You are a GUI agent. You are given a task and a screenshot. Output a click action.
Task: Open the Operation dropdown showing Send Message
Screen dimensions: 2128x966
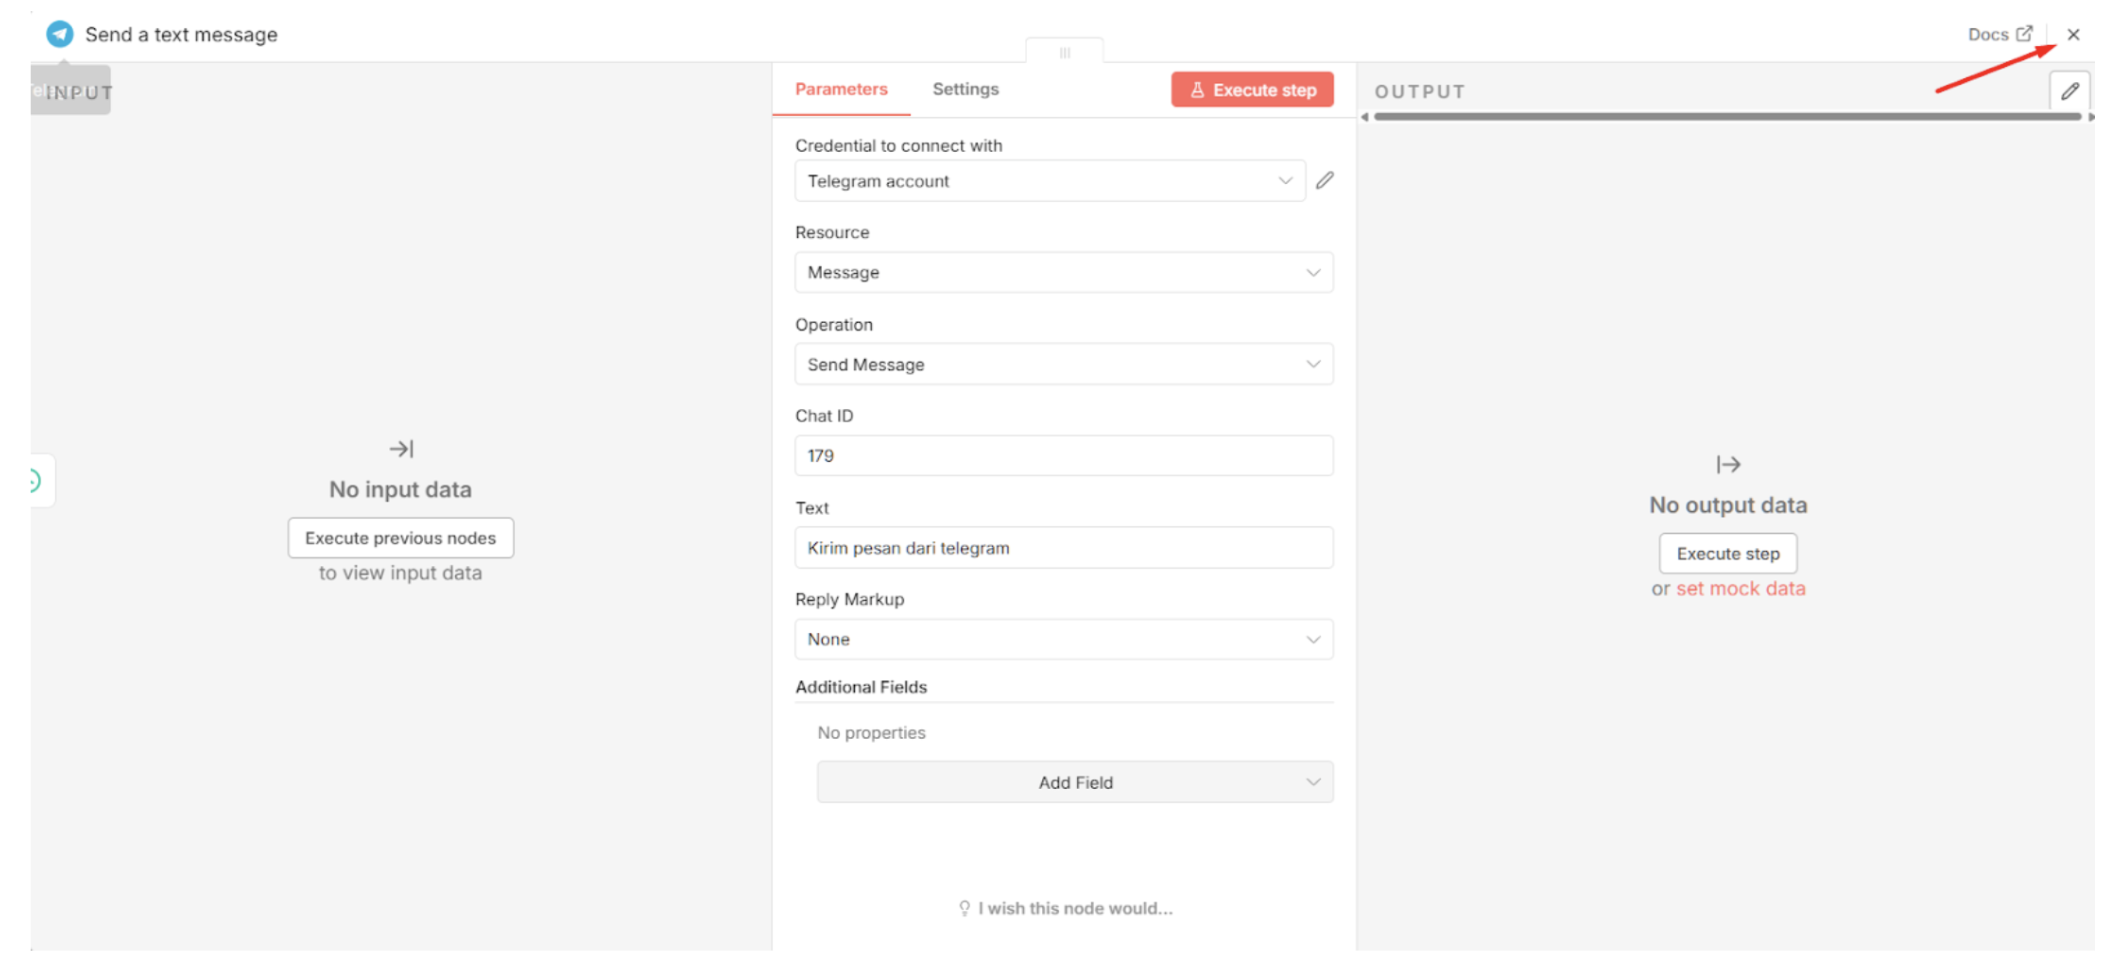click(x=1064, y=364)
